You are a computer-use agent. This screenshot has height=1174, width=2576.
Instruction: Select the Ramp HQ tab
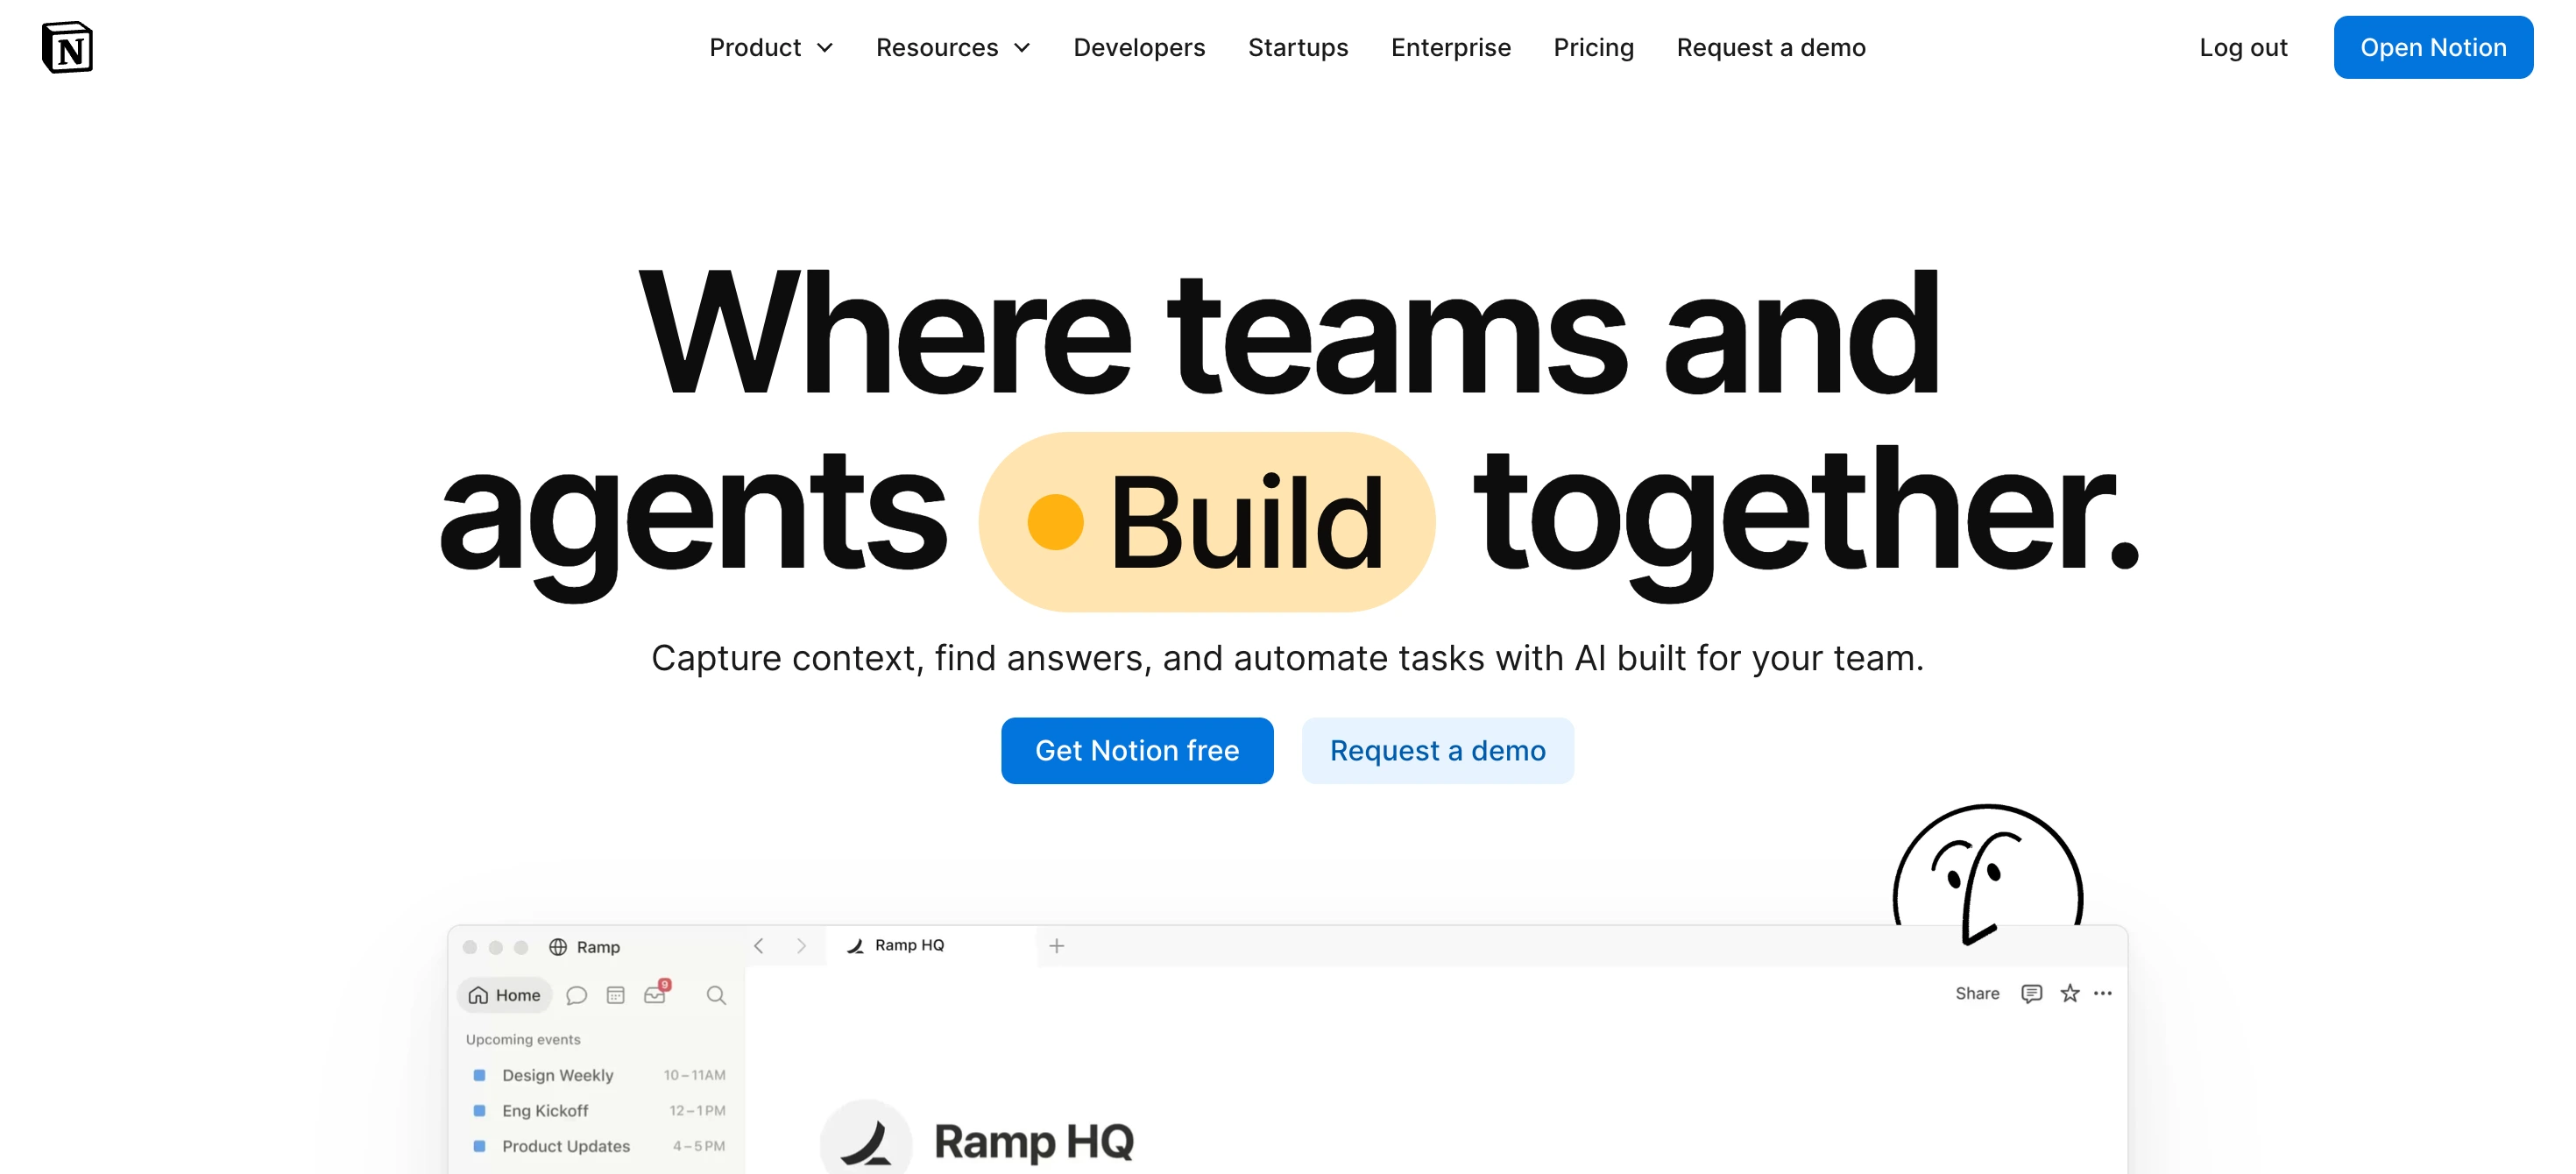931,945
